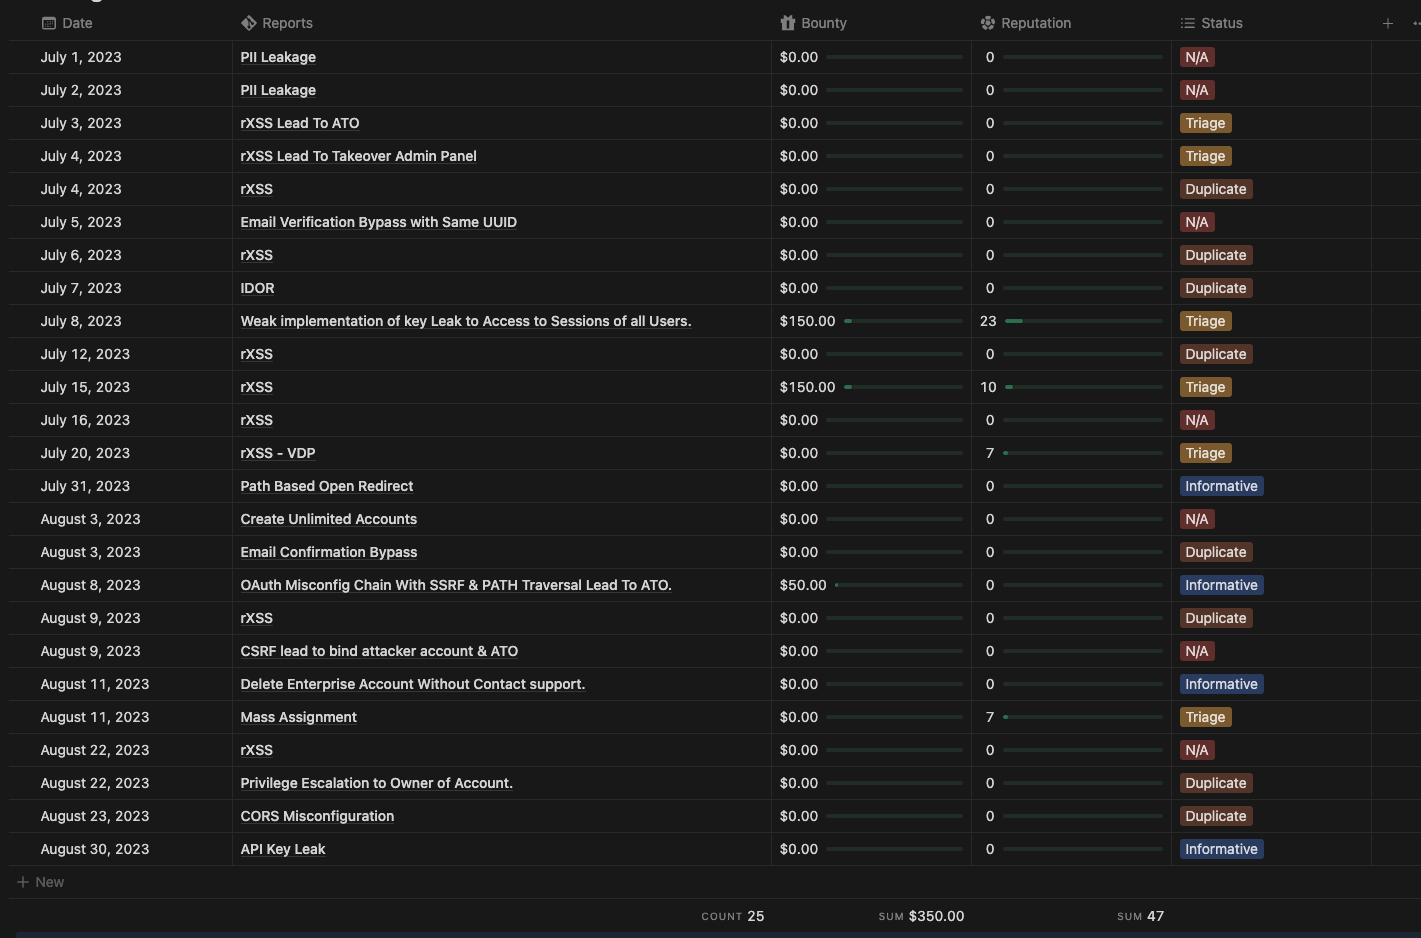This screenshot has height=938, width=1421.
Task: Click the bounty SUM $350.00 summary
Action: coord(921,916)
